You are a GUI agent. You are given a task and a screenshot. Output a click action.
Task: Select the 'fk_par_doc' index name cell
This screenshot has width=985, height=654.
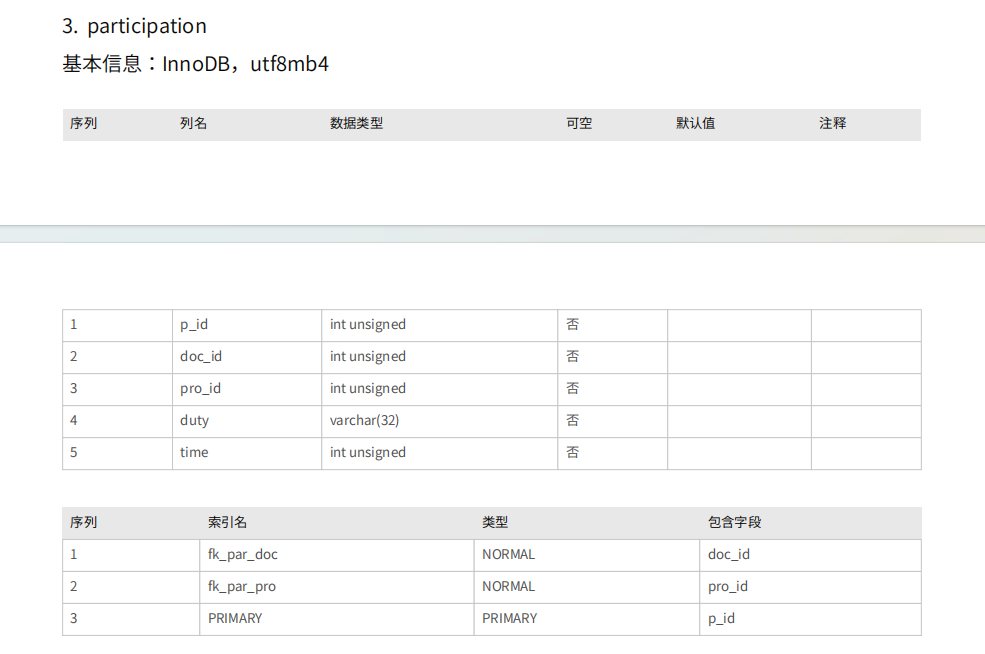coord(243,555)
